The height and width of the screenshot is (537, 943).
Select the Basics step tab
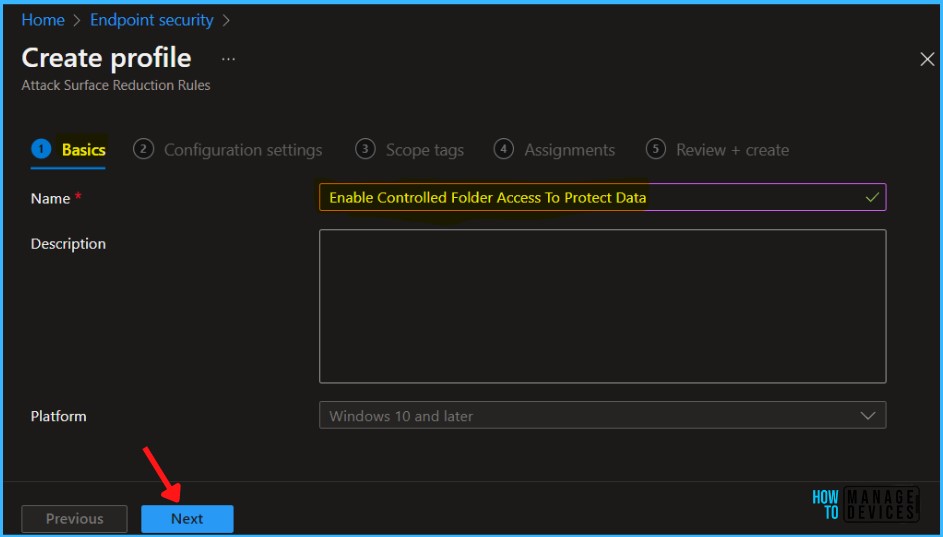69,150
